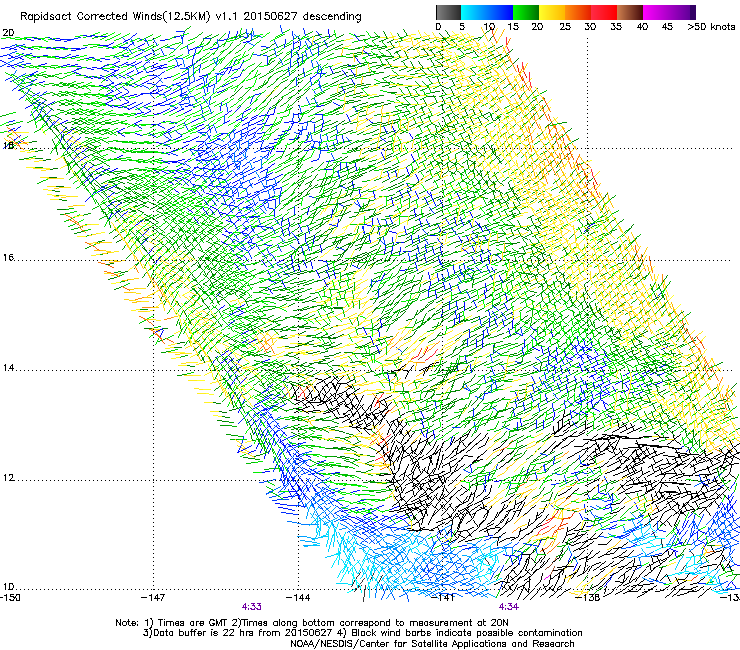
Task: Click the yellow 20-25 knots legend swatch
Action: 552,12
